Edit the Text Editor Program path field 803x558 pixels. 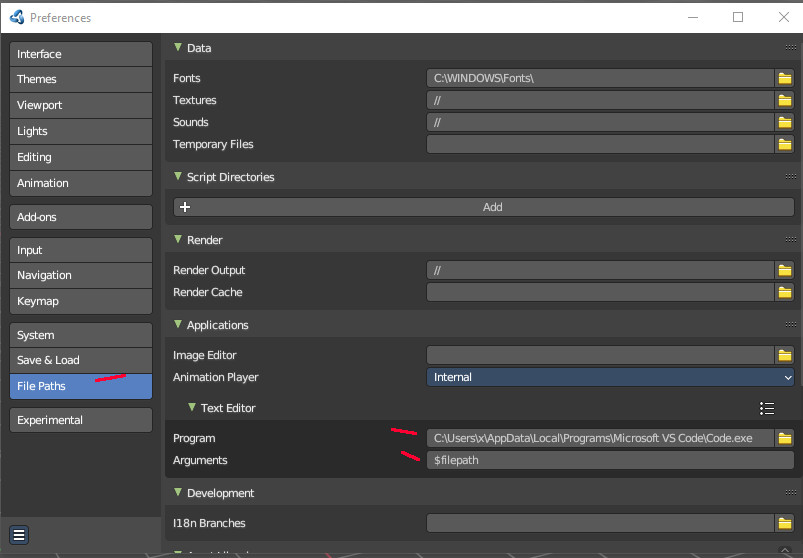[x=600, y=438]
